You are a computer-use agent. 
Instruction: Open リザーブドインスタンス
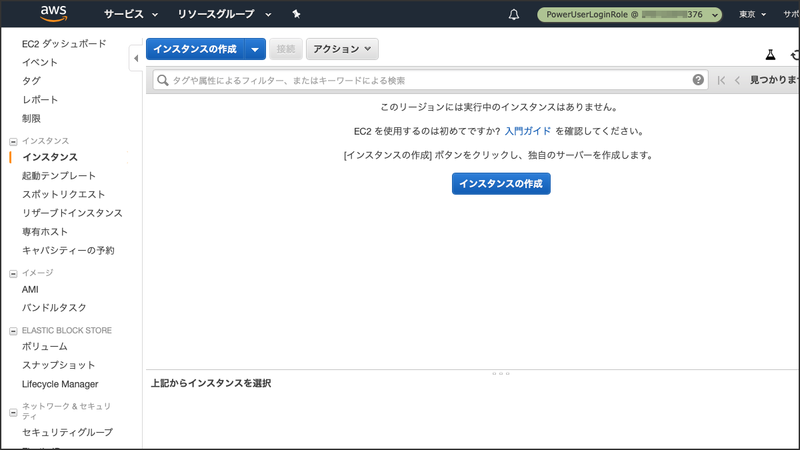click(x=72, y=213)
